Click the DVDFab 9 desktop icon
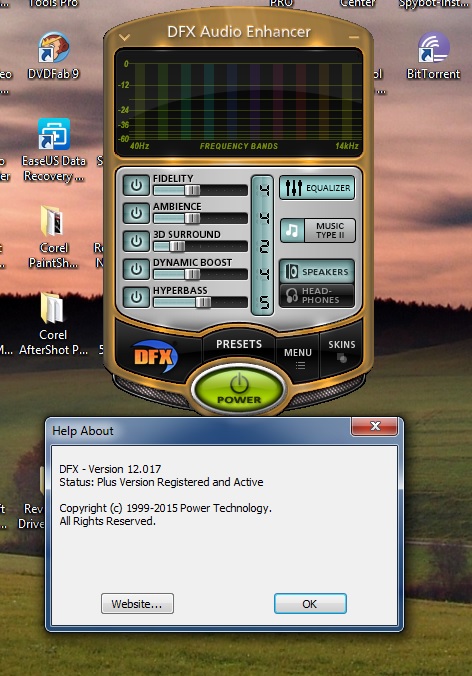This screenshot has height=676, width=472. tap(53, 56)
